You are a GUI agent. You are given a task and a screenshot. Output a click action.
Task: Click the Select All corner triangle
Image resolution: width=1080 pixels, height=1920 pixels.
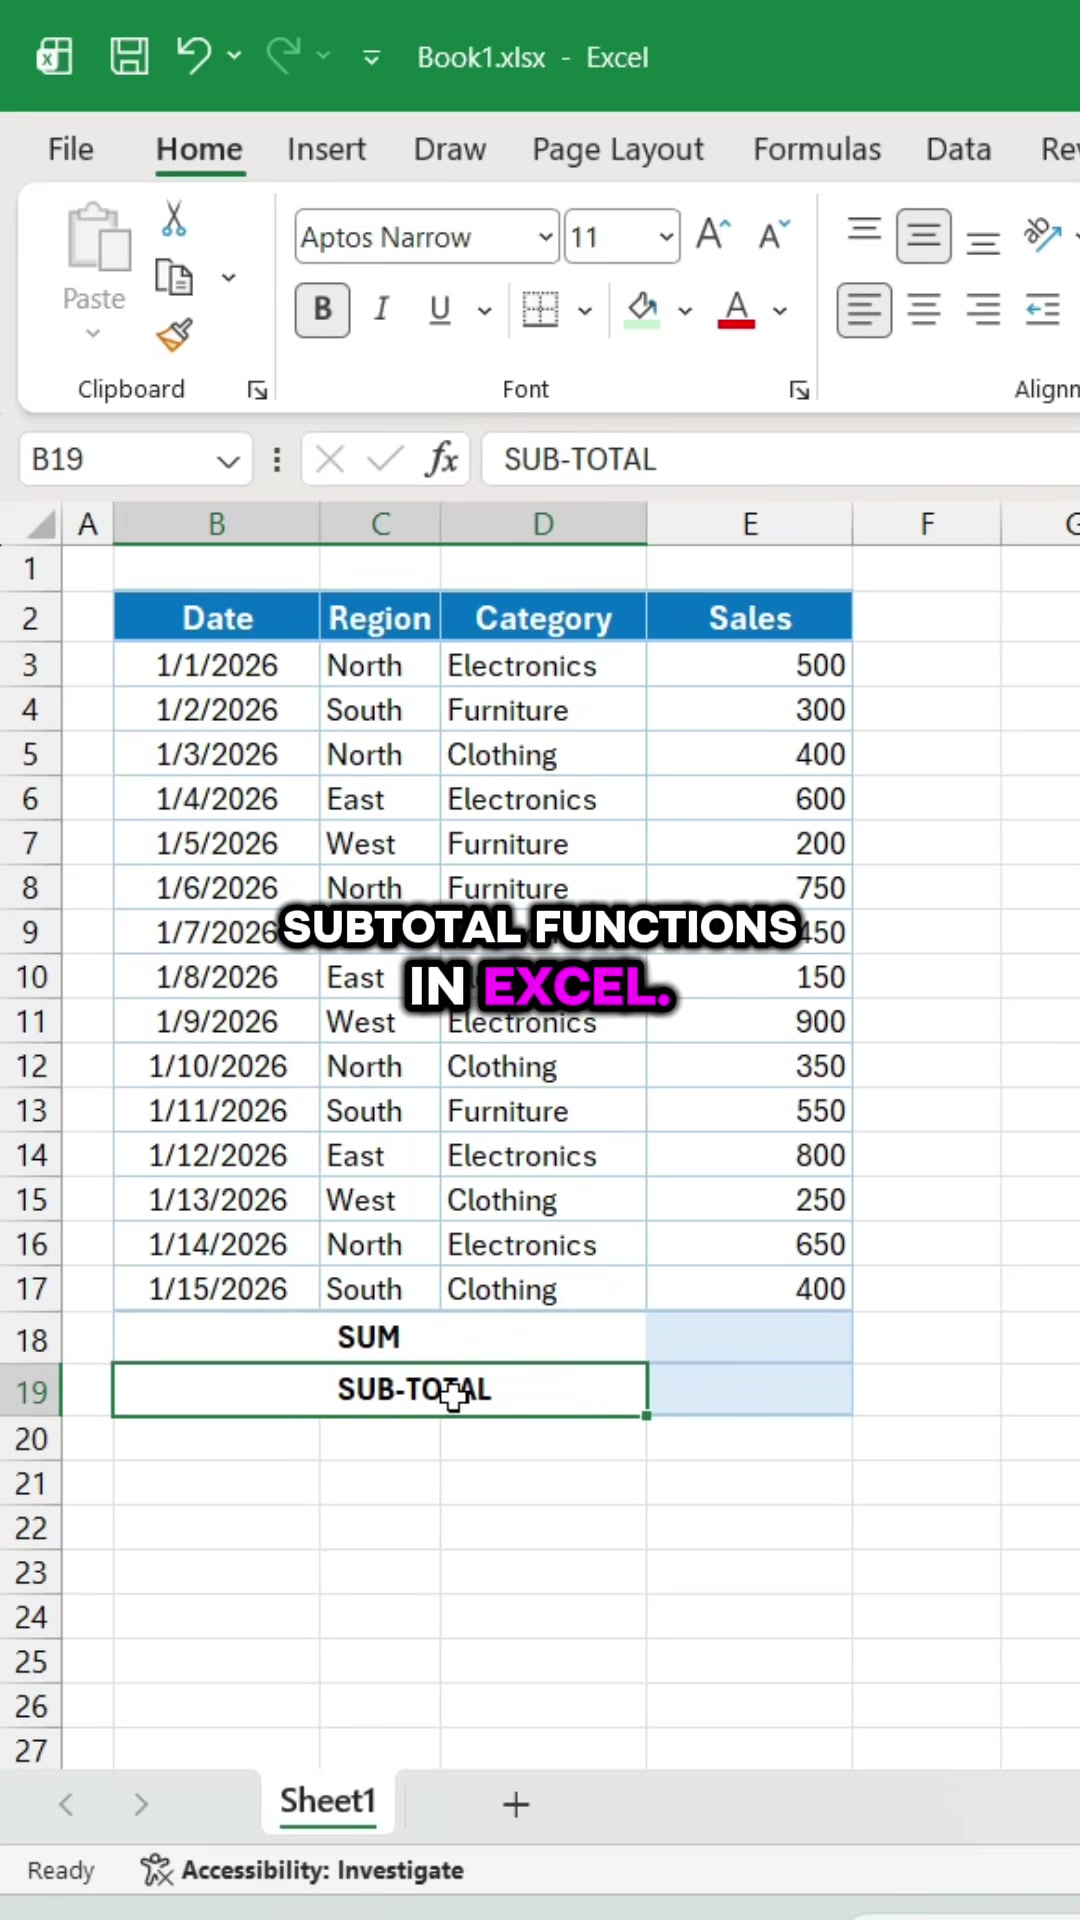40,524
